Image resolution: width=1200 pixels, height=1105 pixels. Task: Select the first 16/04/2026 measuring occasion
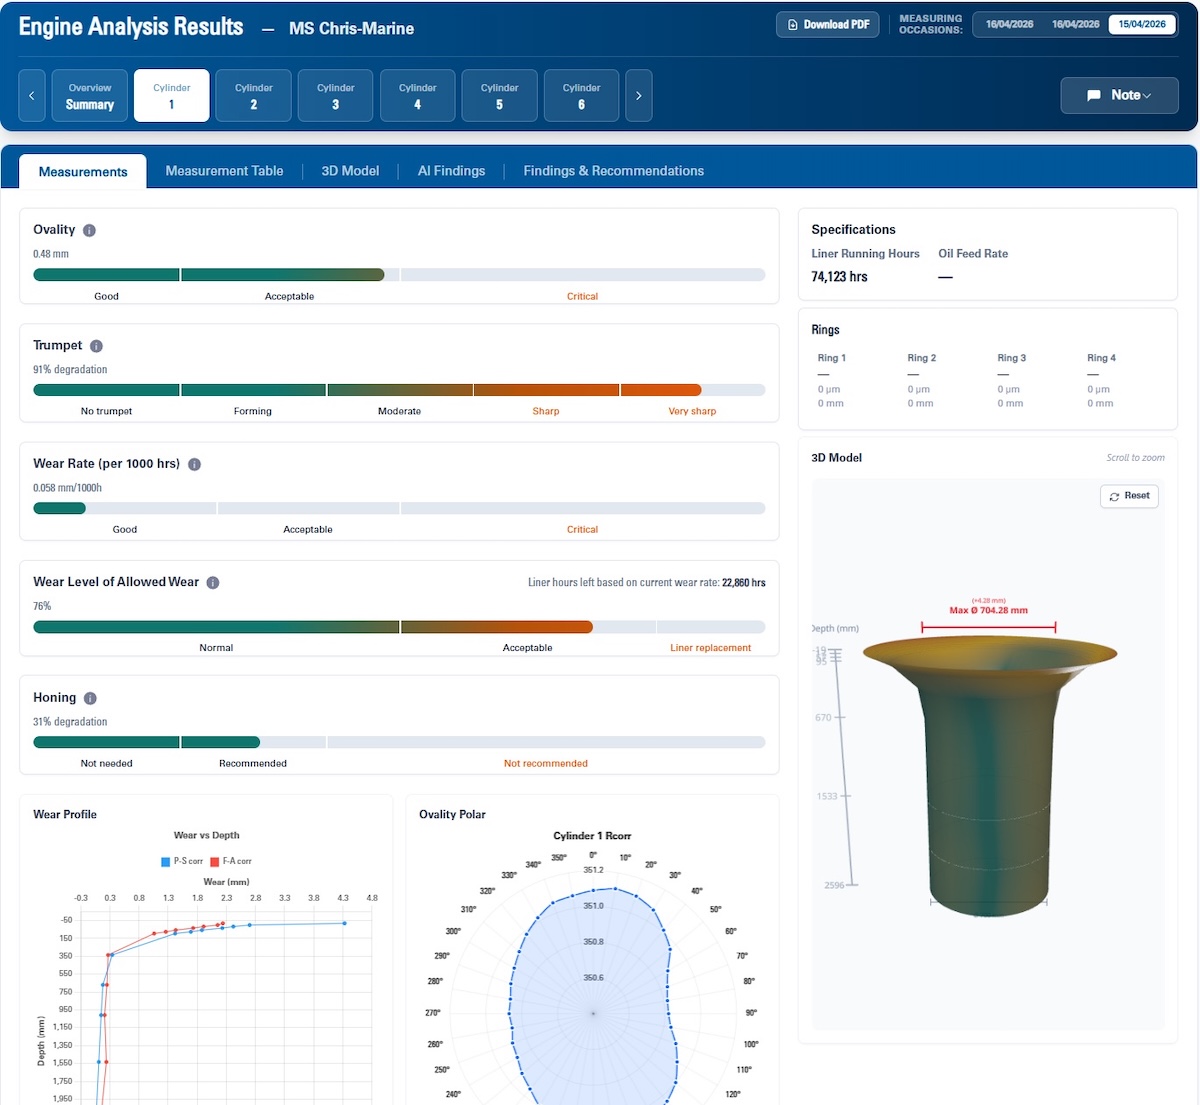pos(1009,24)
